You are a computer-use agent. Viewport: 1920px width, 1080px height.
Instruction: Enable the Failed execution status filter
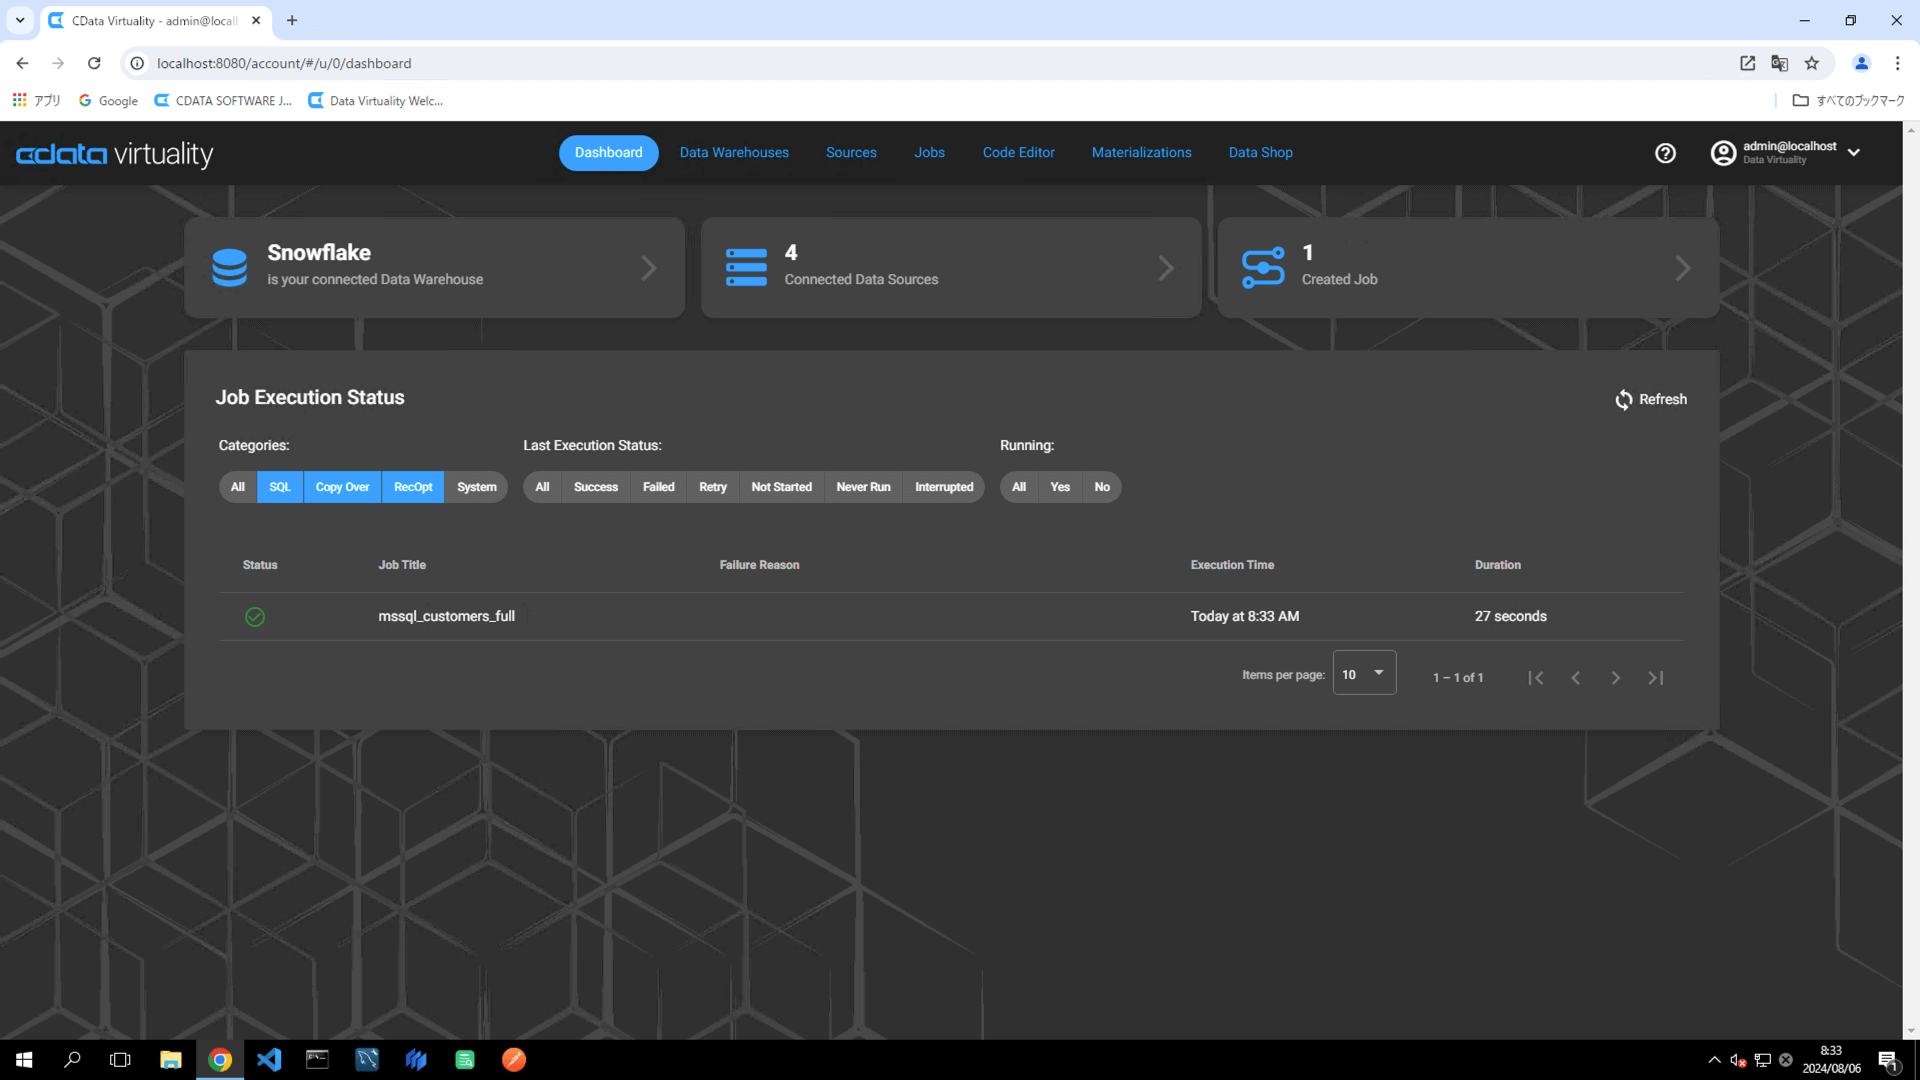pyautogui.click(x=658, y=487)
